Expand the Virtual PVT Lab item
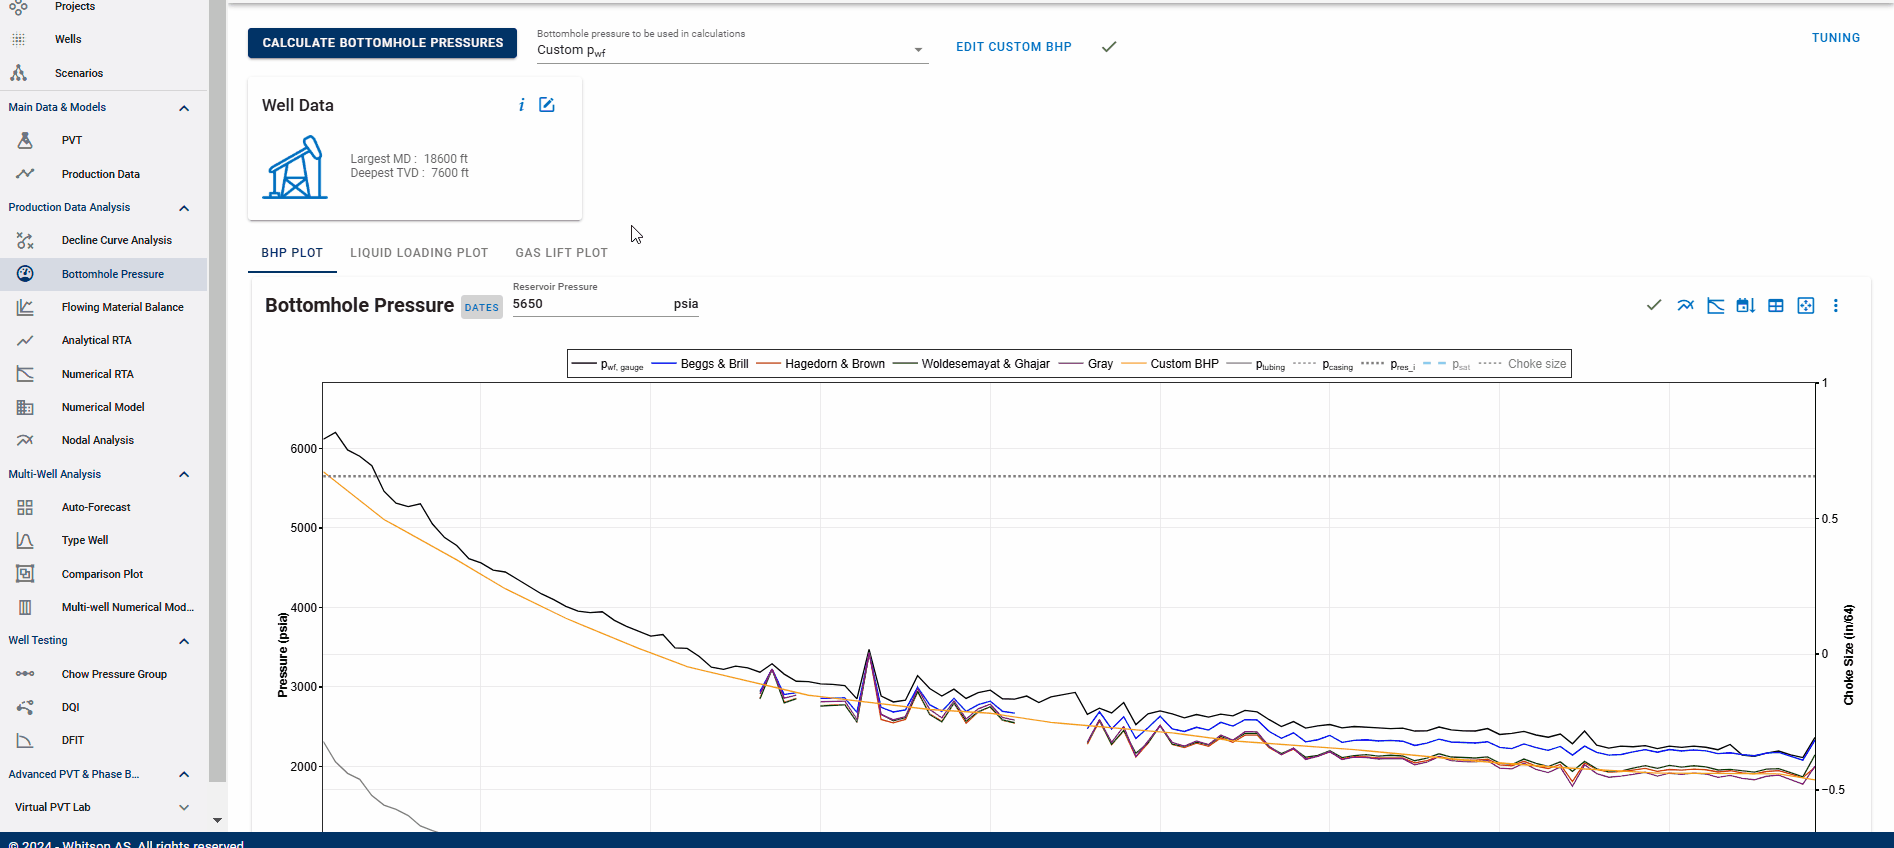This screenshot has width=1894, height=848. pyautogui.click(x=184, y=807)
